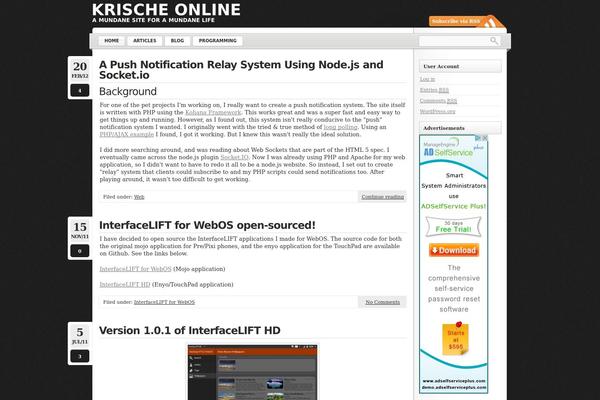
Task: Open the InterfaceLIFT for WebOS open-sourced title
Action: (207, 225)
